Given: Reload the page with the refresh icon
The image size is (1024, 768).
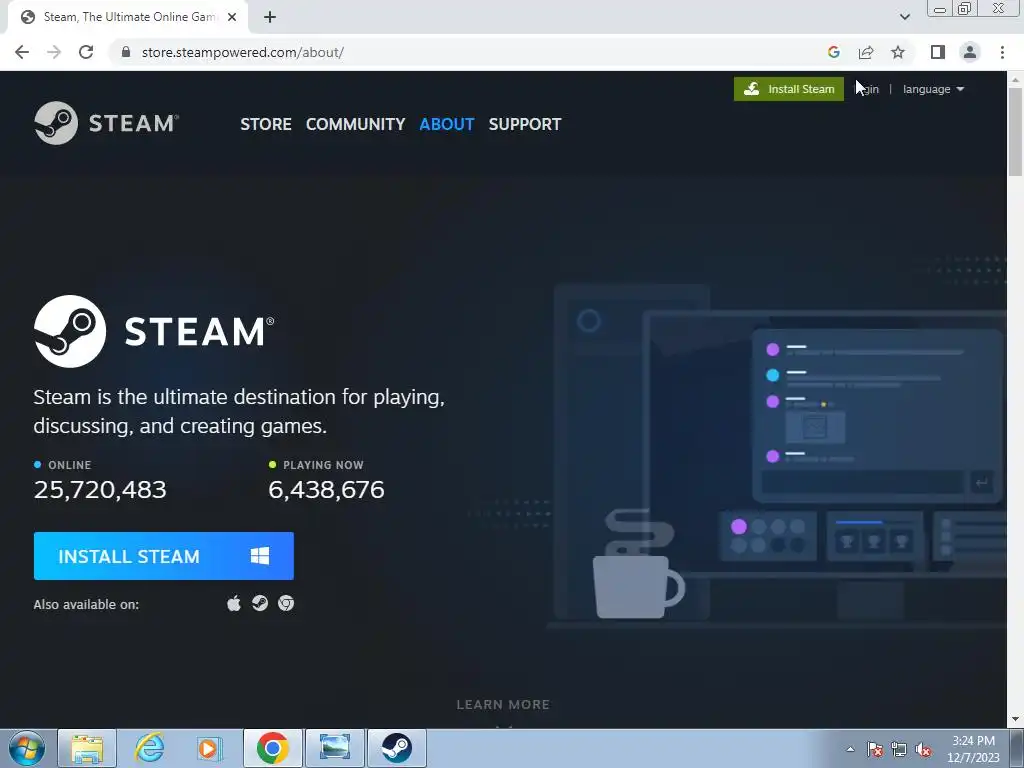Looking at the screenshot, I should coord(86,52).
